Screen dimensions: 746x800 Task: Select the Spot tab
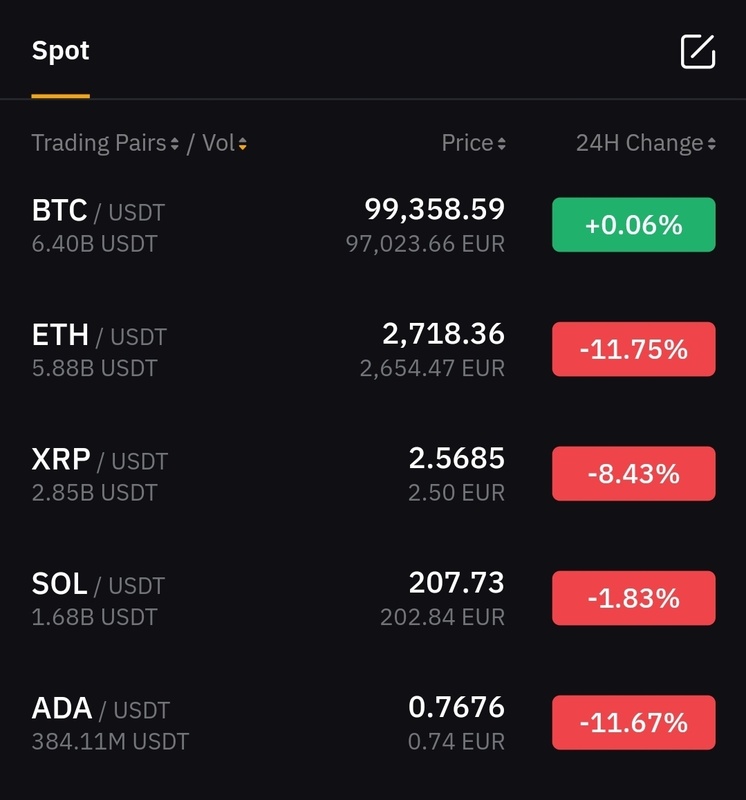coord(60,51)
